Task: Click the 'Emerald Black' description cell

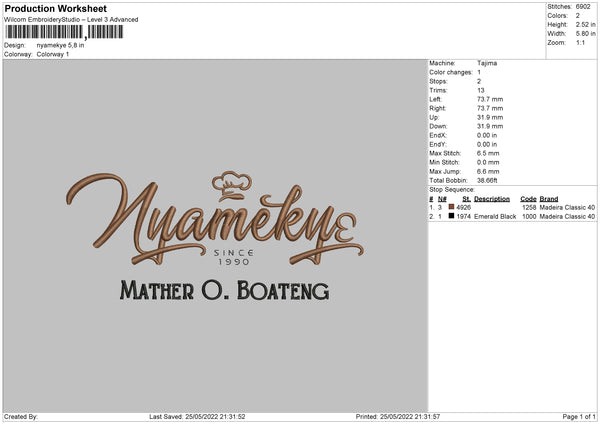Action: 495,217
